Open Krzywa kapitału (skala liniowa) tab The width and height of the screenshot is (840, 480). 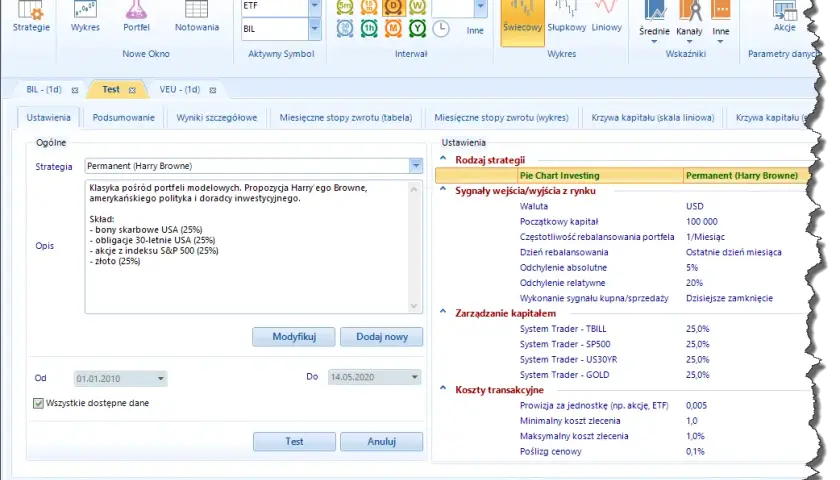[x=652, y=117]
